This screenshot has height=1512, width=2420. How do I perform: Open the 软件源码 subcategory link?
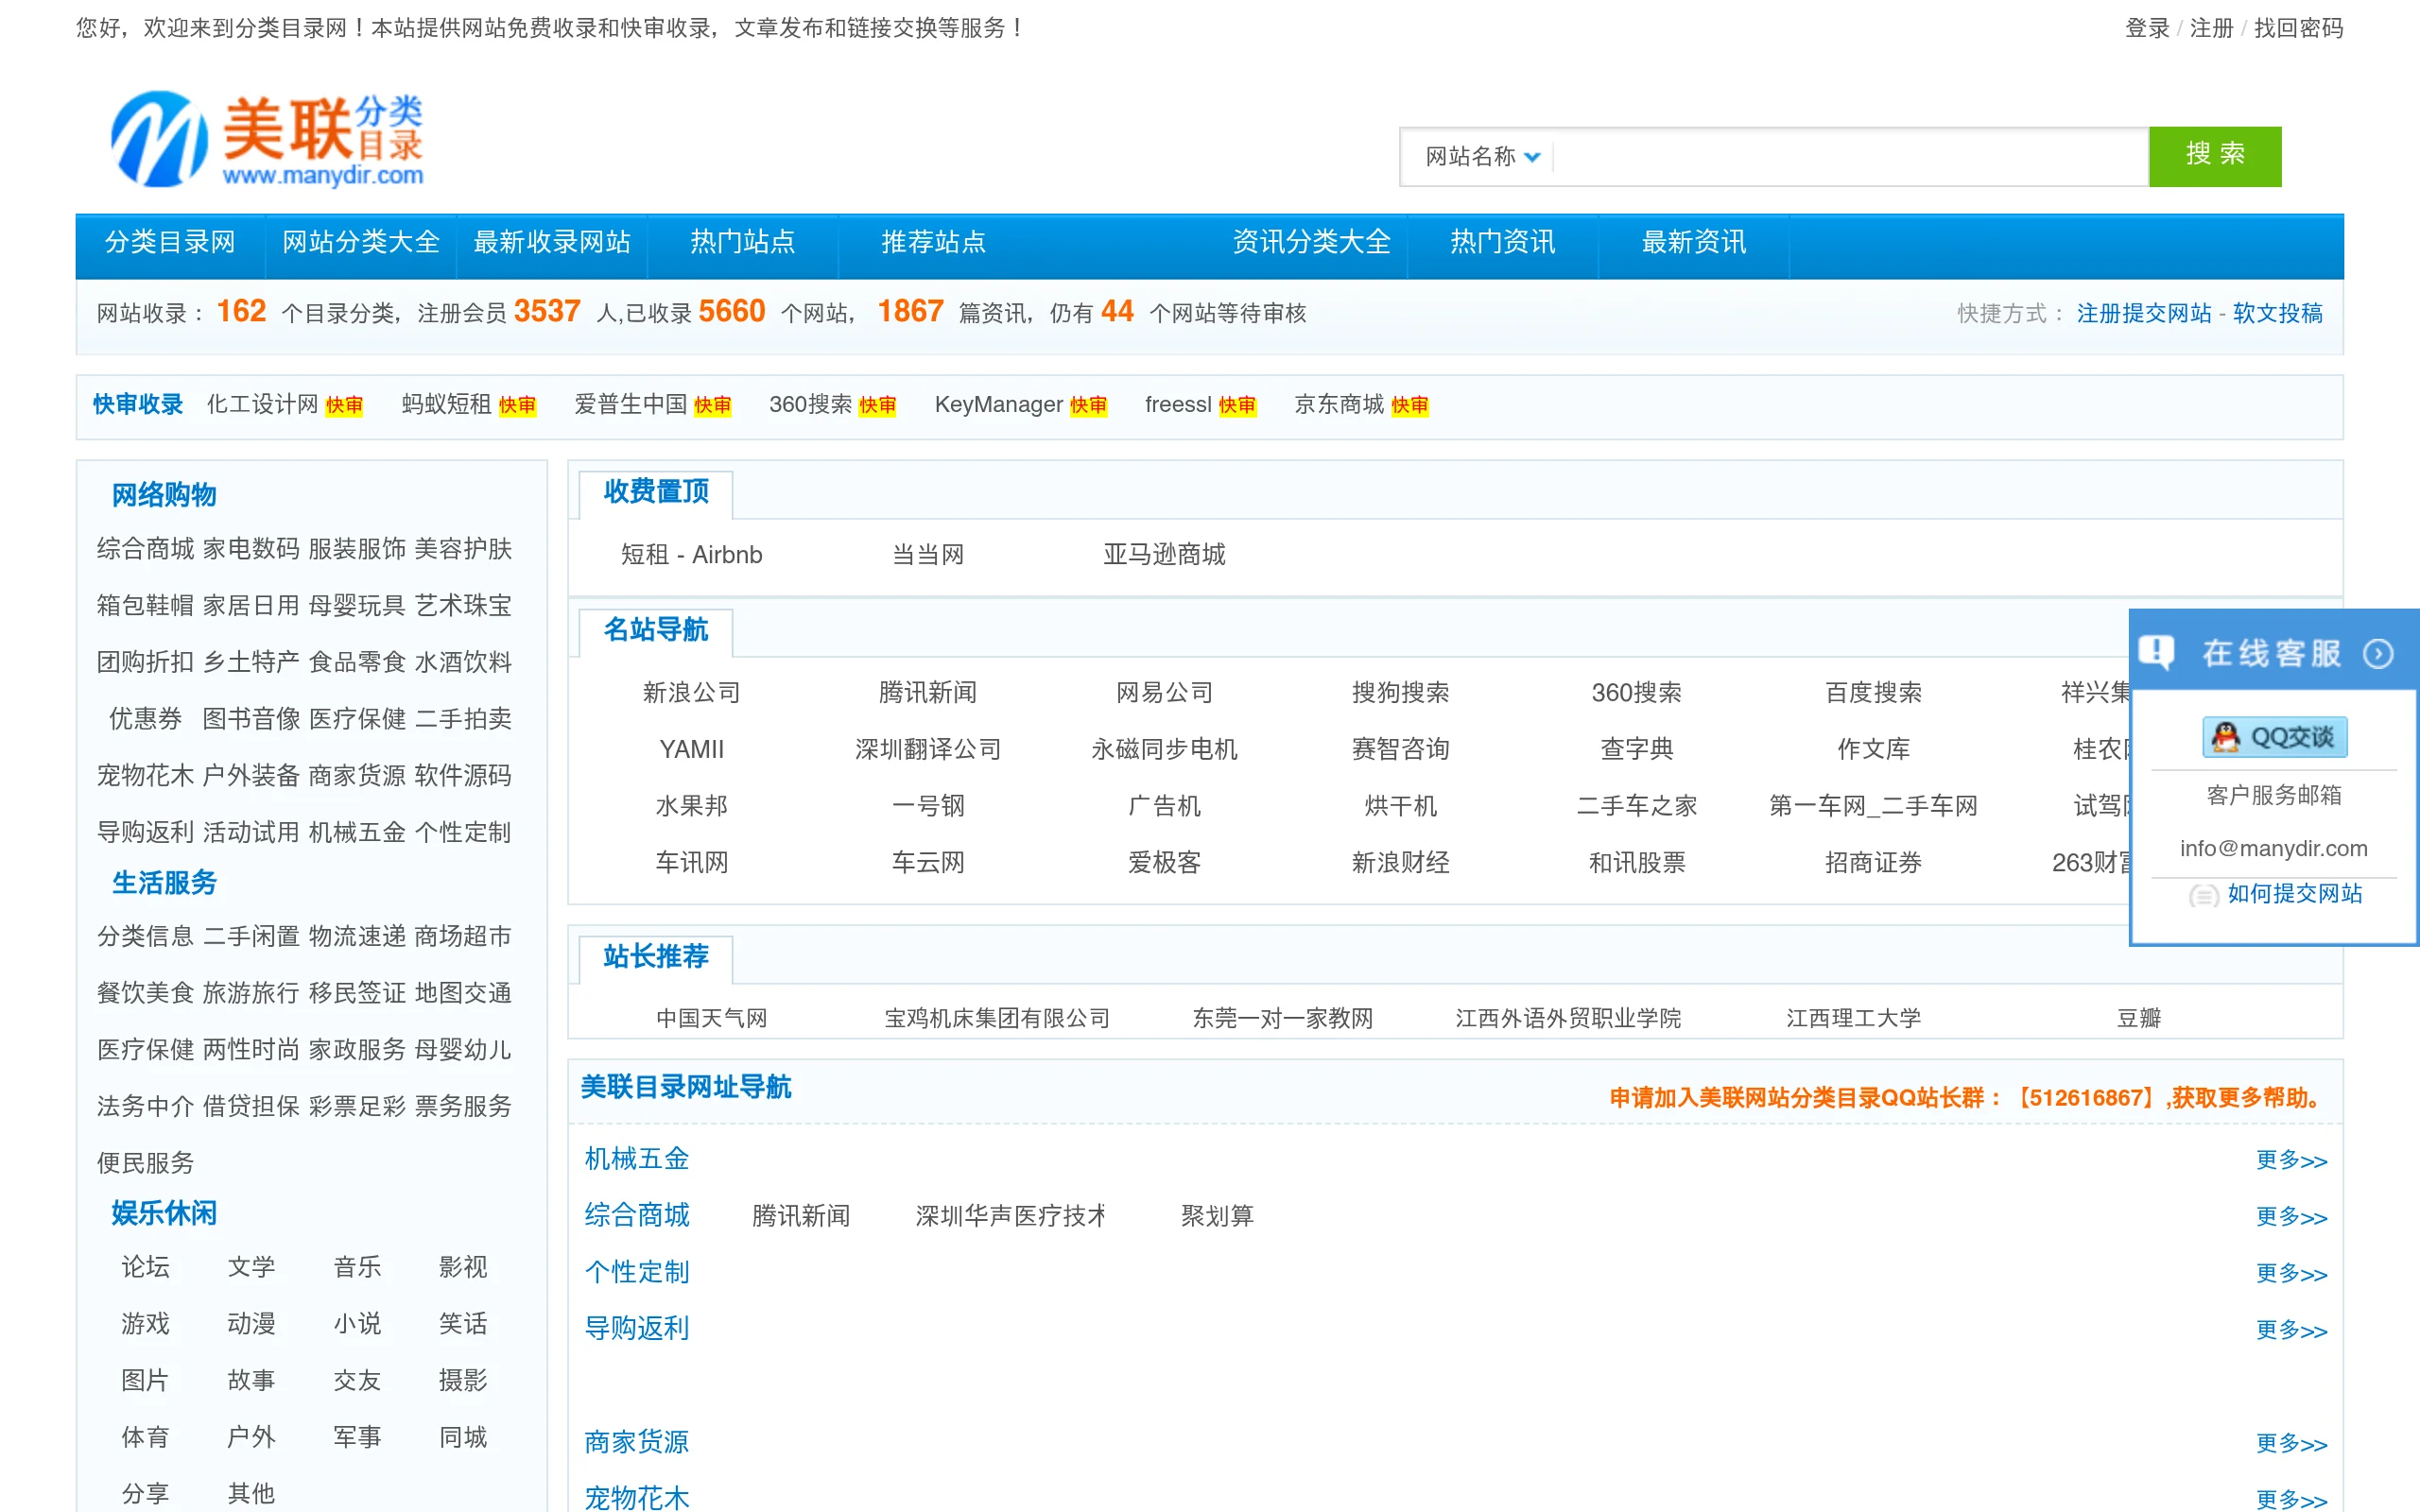pyautogui.click(x=463, y=775)
